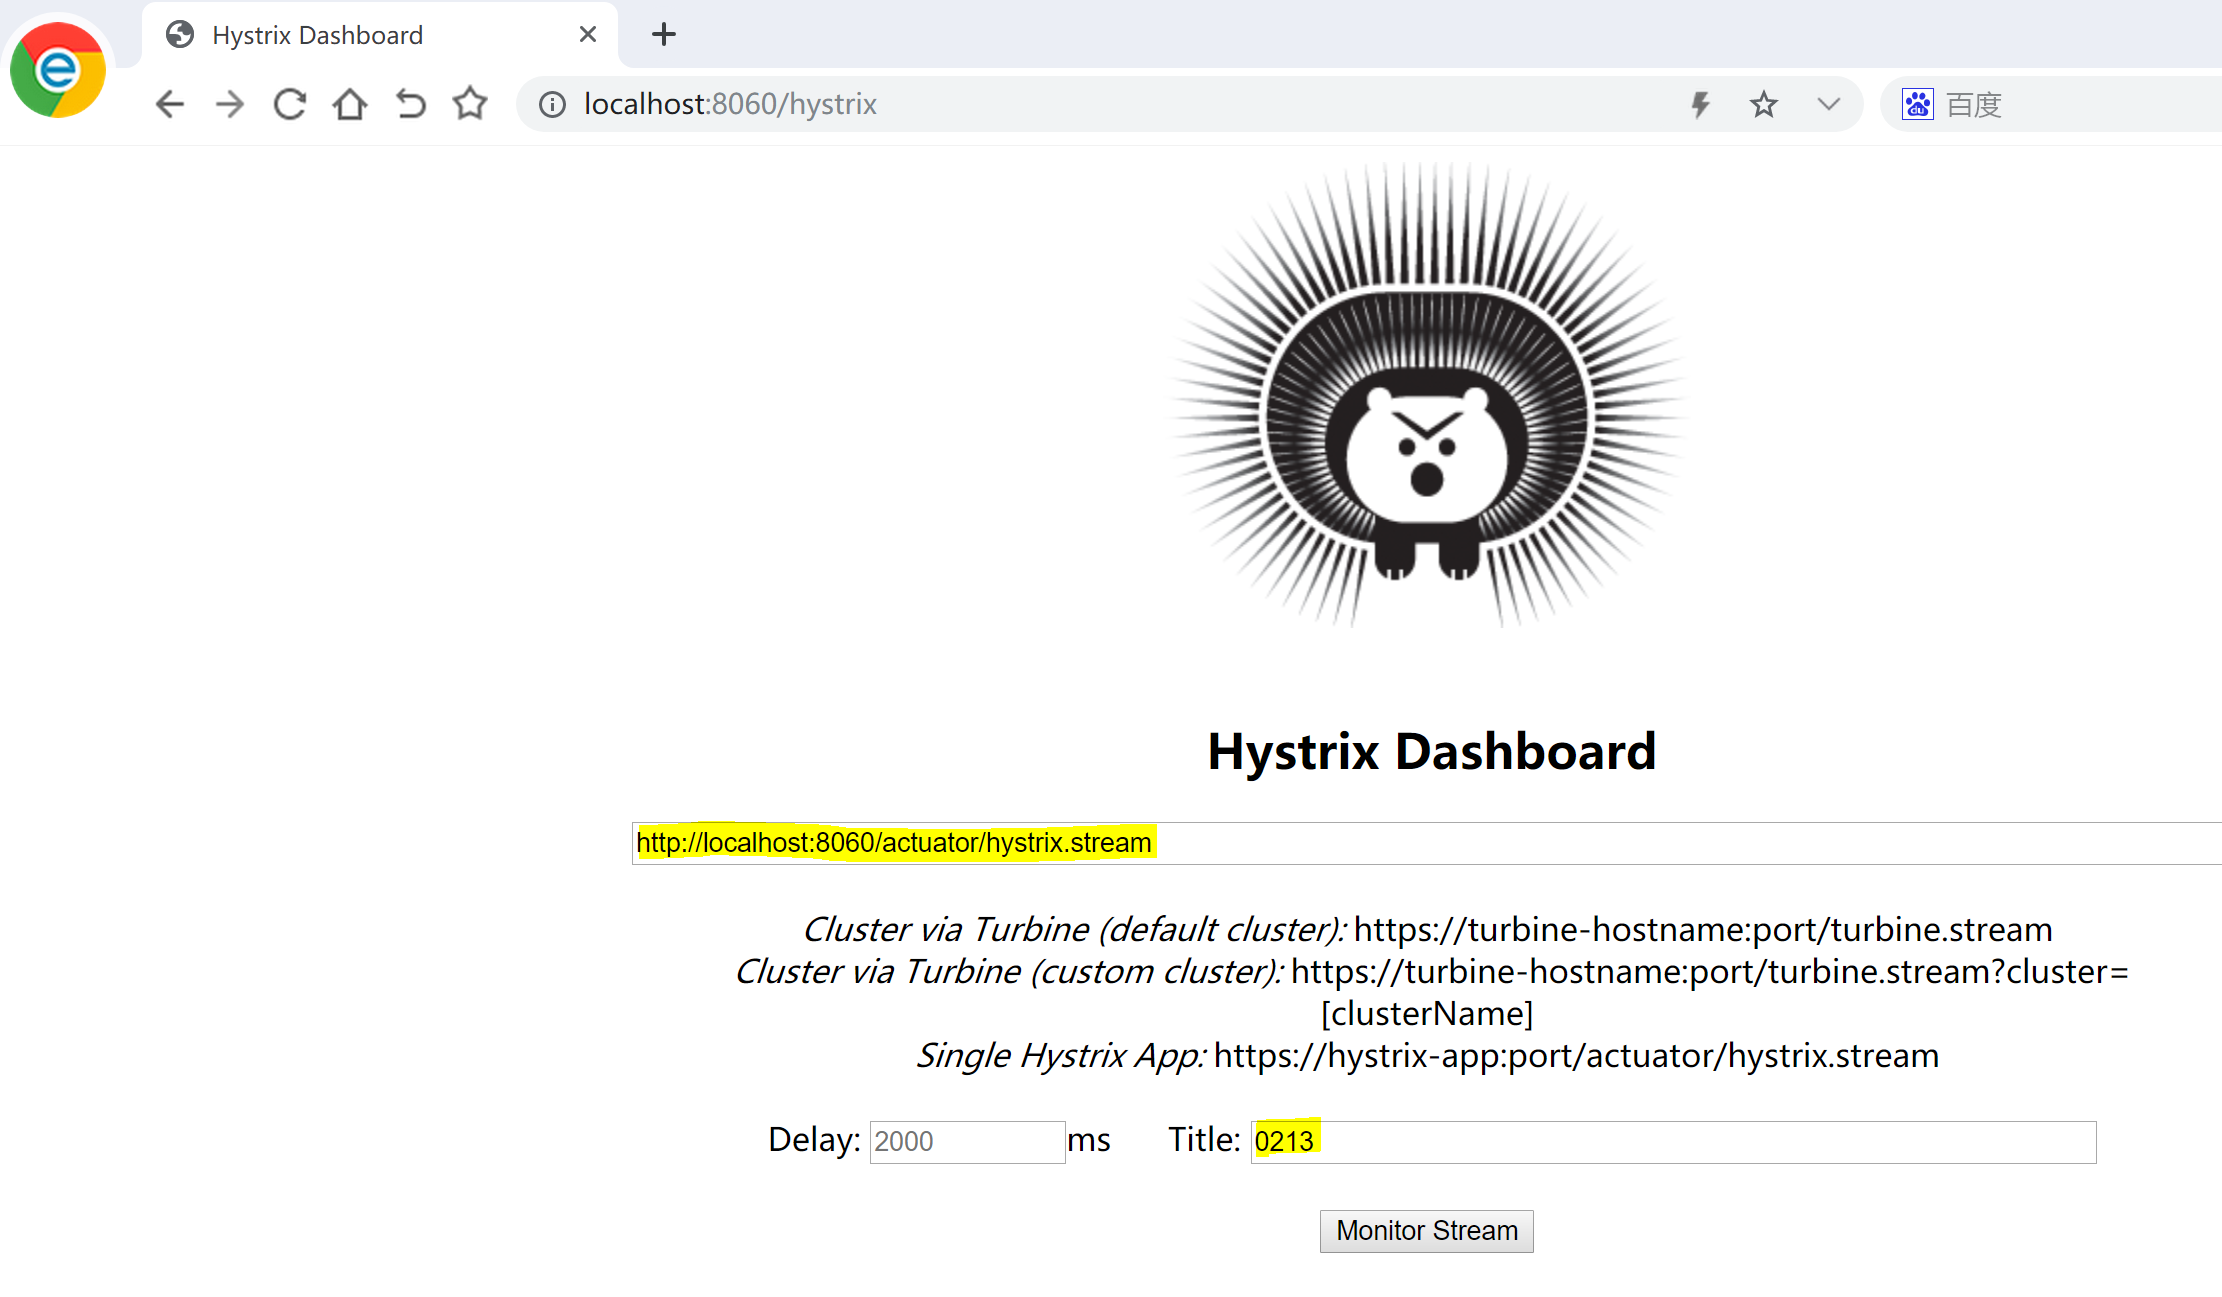Reload the page with refresh icon

tap(290, 104)
